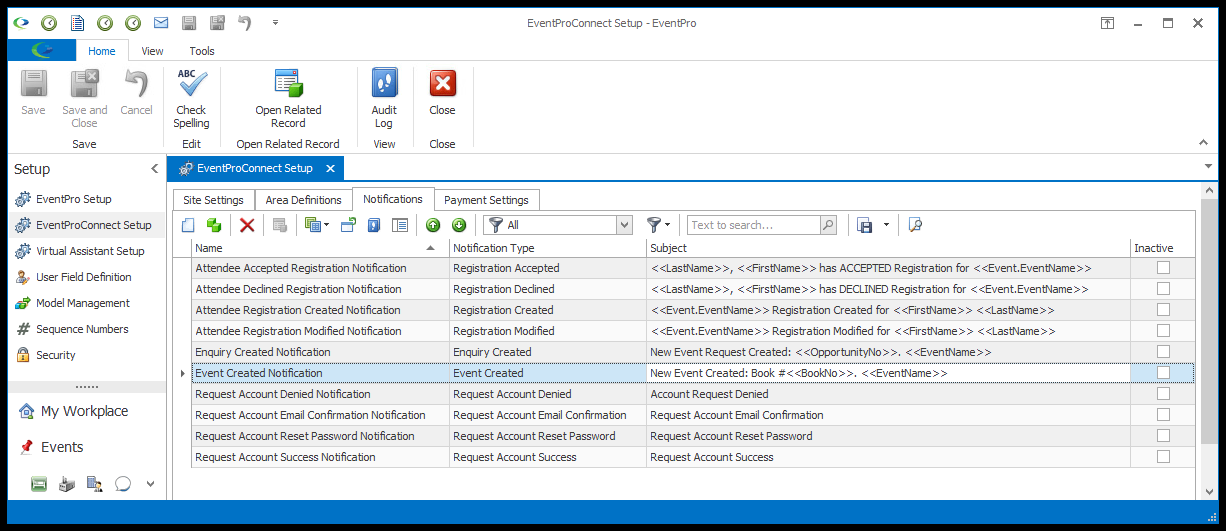This screenshot has width=1226, height=531.
Task: Toggle Inactive for Request Account Email Confirmation Notification
Action: coord(1163,415)
